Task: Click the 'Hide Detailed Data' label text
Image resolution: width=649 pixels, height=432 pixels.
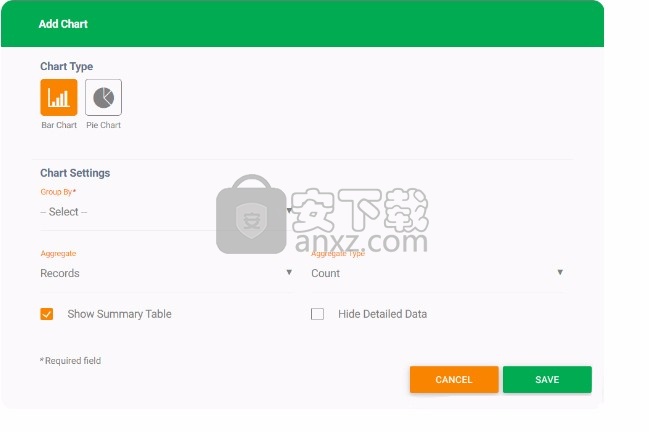Action: (x=382, y=314)
